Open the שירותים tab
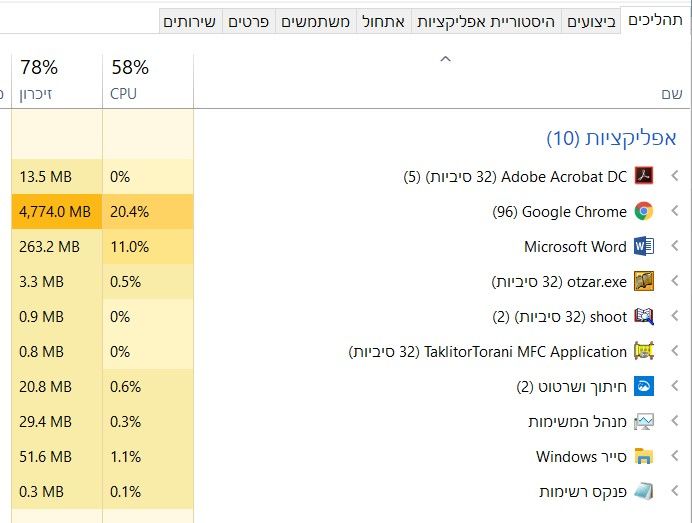692x523 pixels. coord(189,21)
